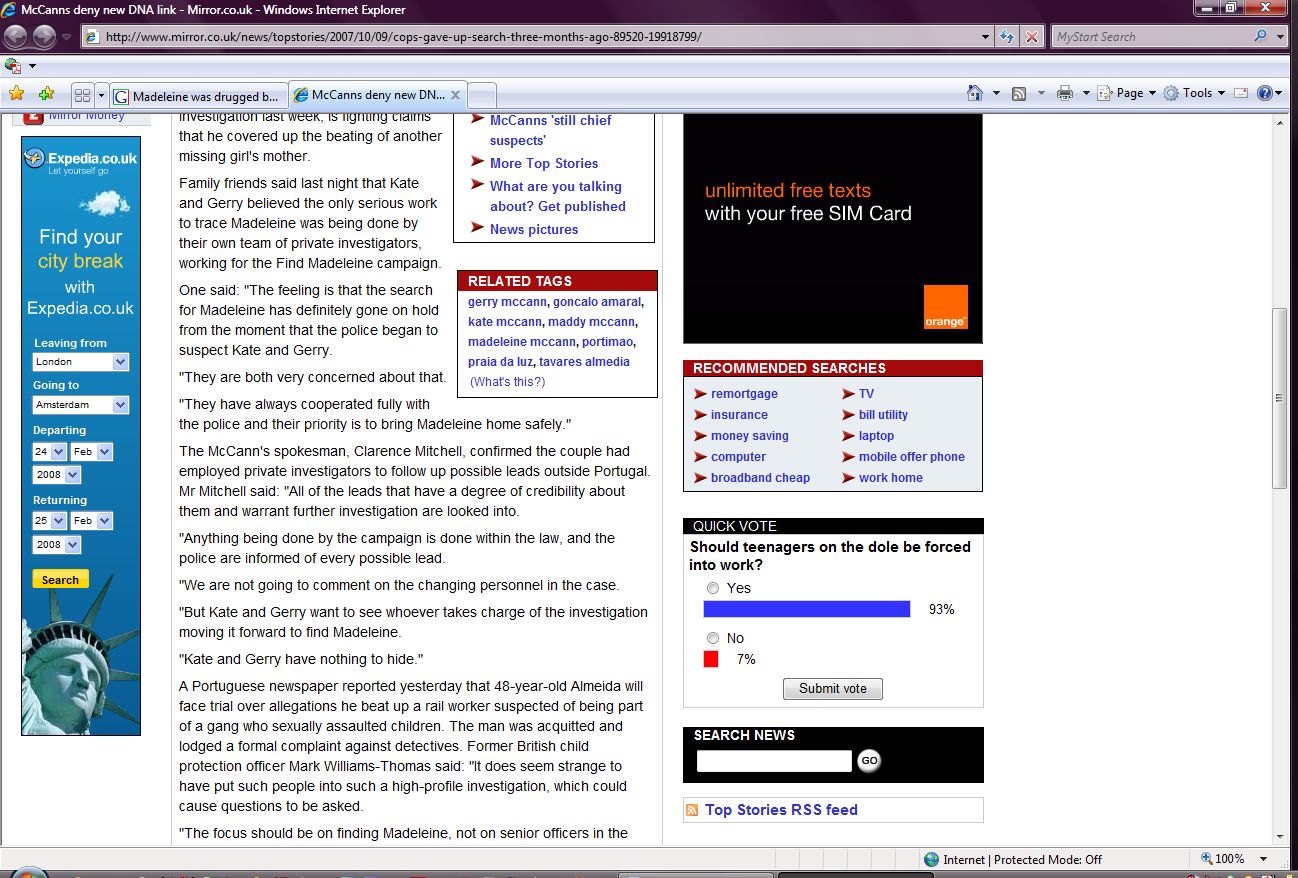
Task: Select the Yes option in Quick Vote
Action: tap(713, 588)
